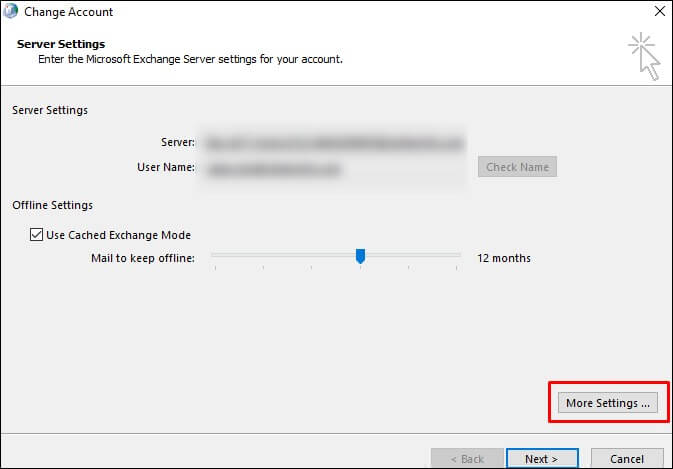Click the Next button

tap(542, 458)
